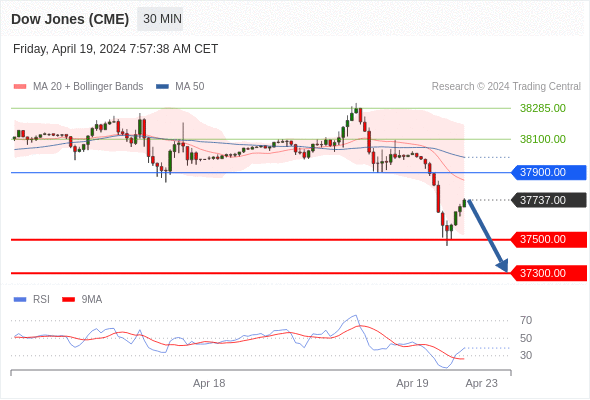Click the RSI blue legend swatch
590x400 pixels.
pyautogui.click(x=20, y=300)
